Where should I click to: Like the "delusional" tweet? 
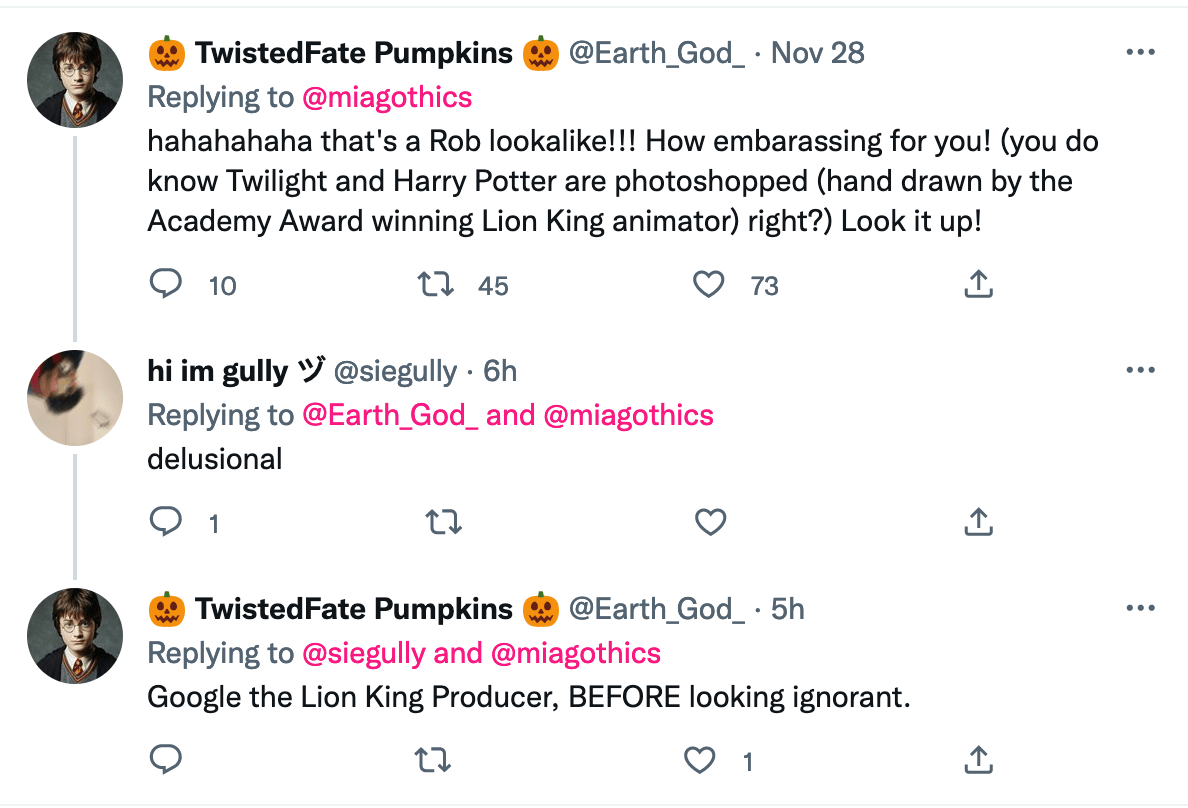[709, 521]
